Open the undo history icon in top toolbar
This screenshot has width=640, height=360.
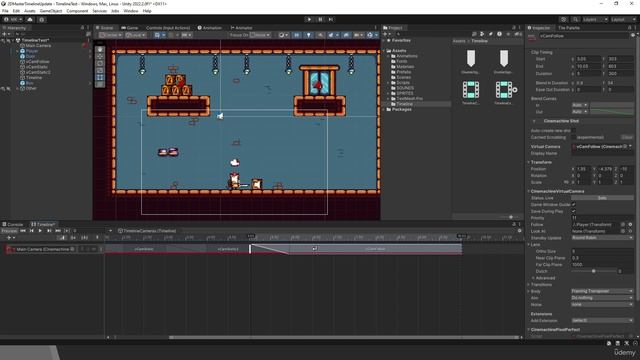[x=563, y=19]
